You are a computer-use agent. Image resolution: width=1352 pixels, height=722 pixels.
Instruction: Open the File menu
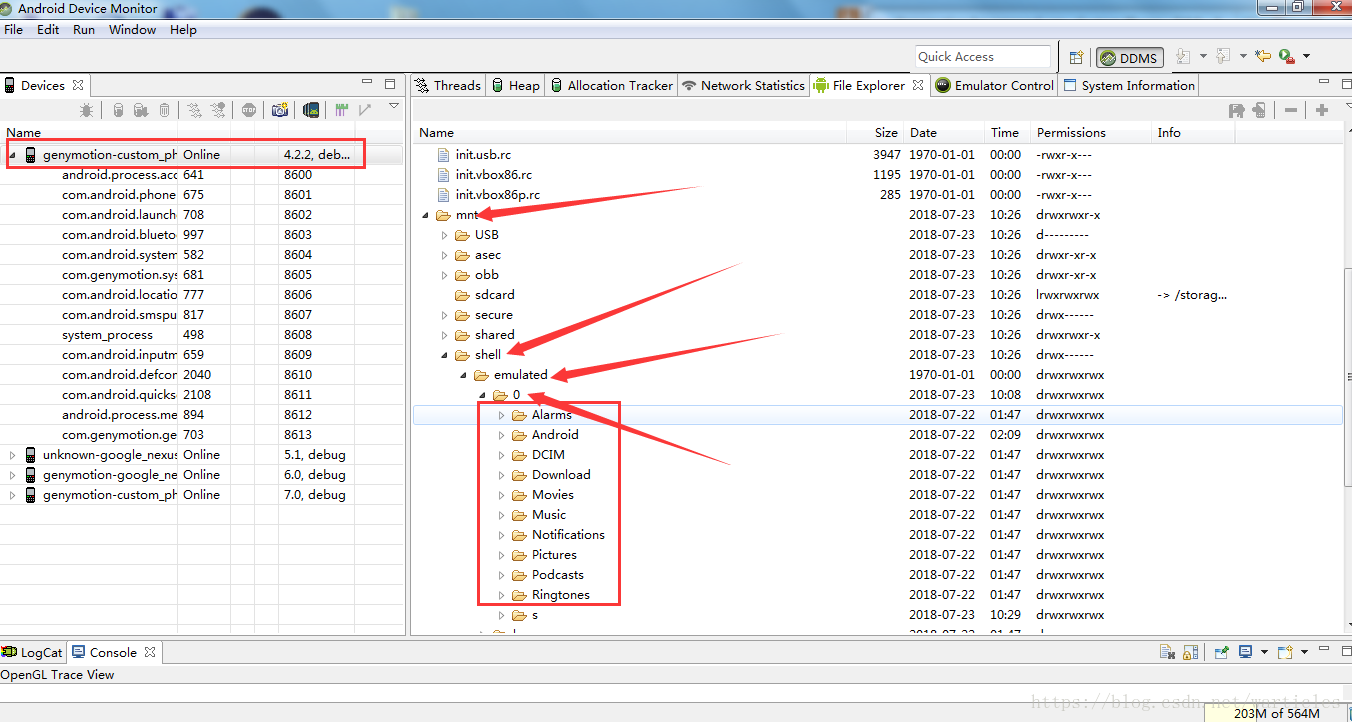[x=13, y=30]
